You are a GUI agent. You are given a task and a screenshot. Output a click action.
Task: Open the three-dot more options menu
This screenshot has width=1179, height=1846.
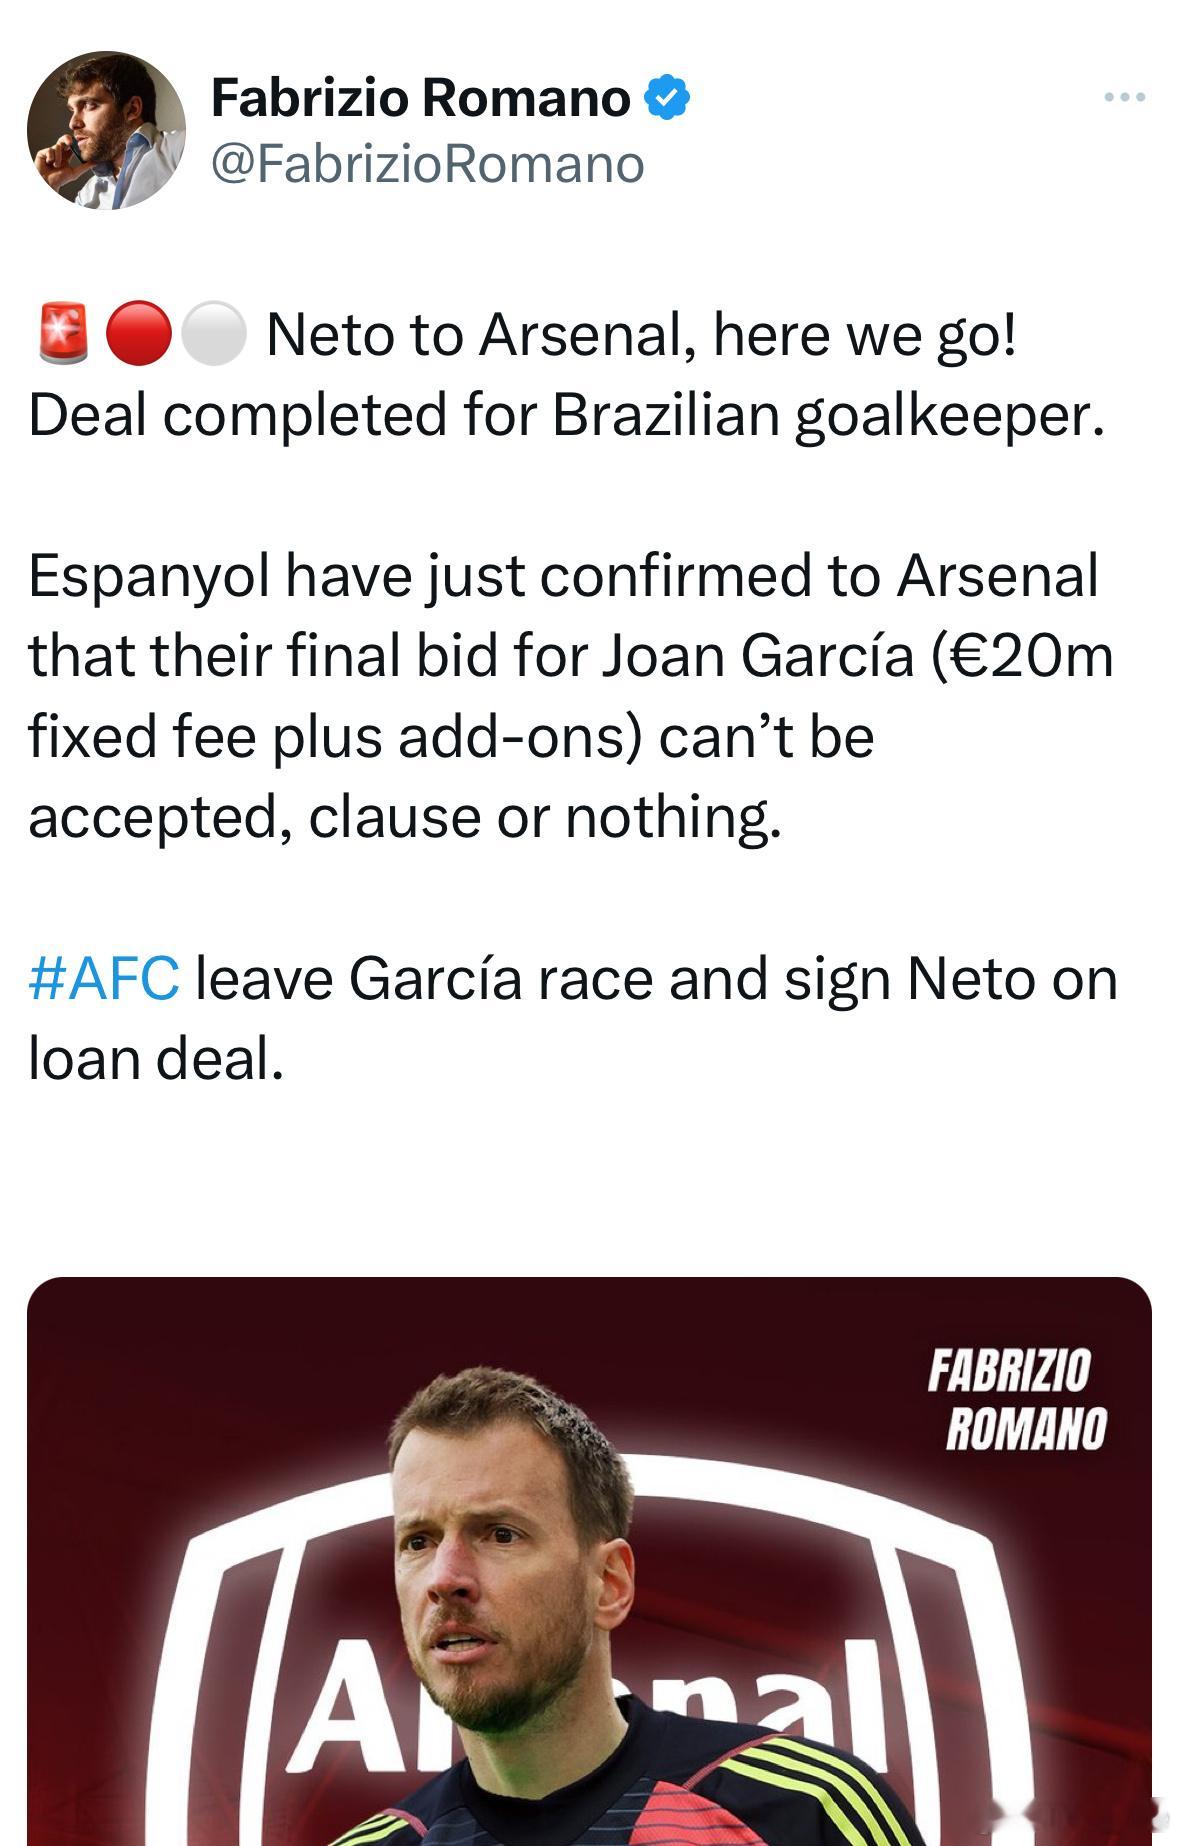click(x=1124, y=97)
